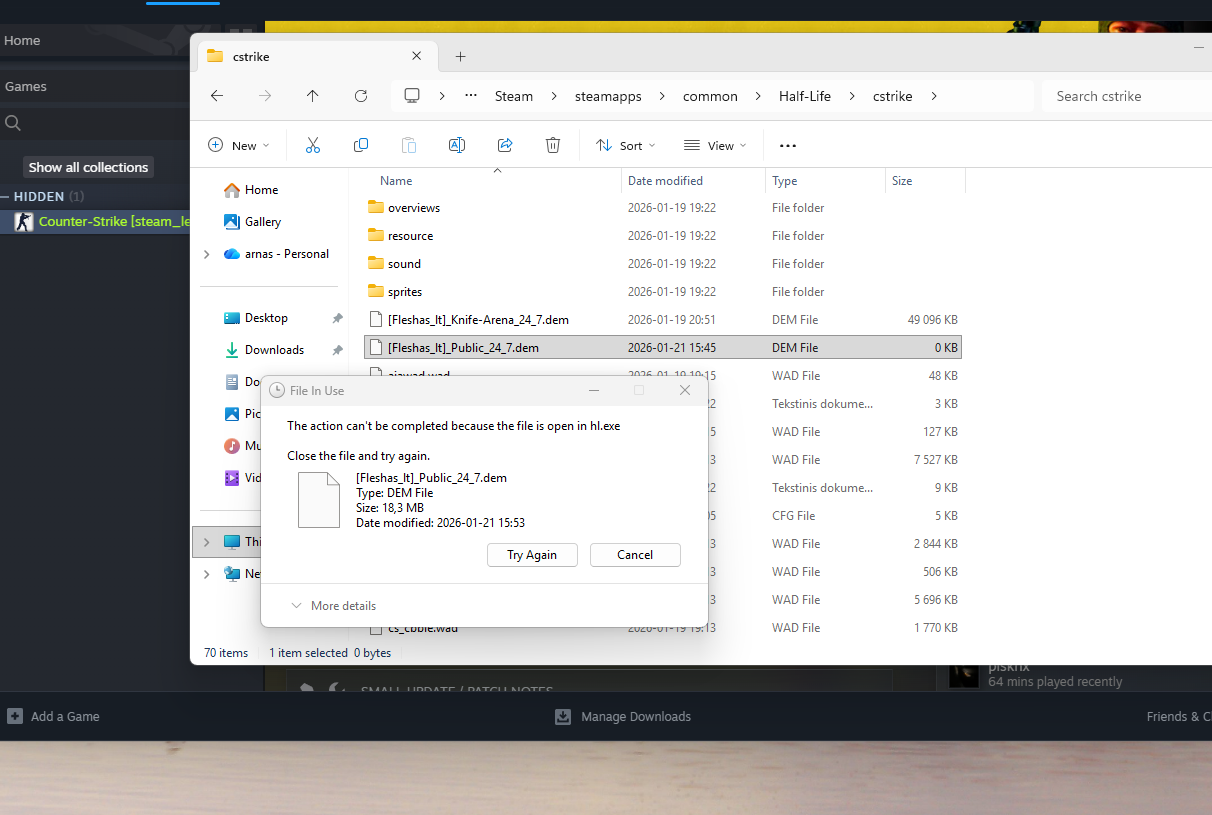The width and height of the screenshot is (1212, 815).
Task: Click the 70 items status bar text
Action: click(226, 653)
